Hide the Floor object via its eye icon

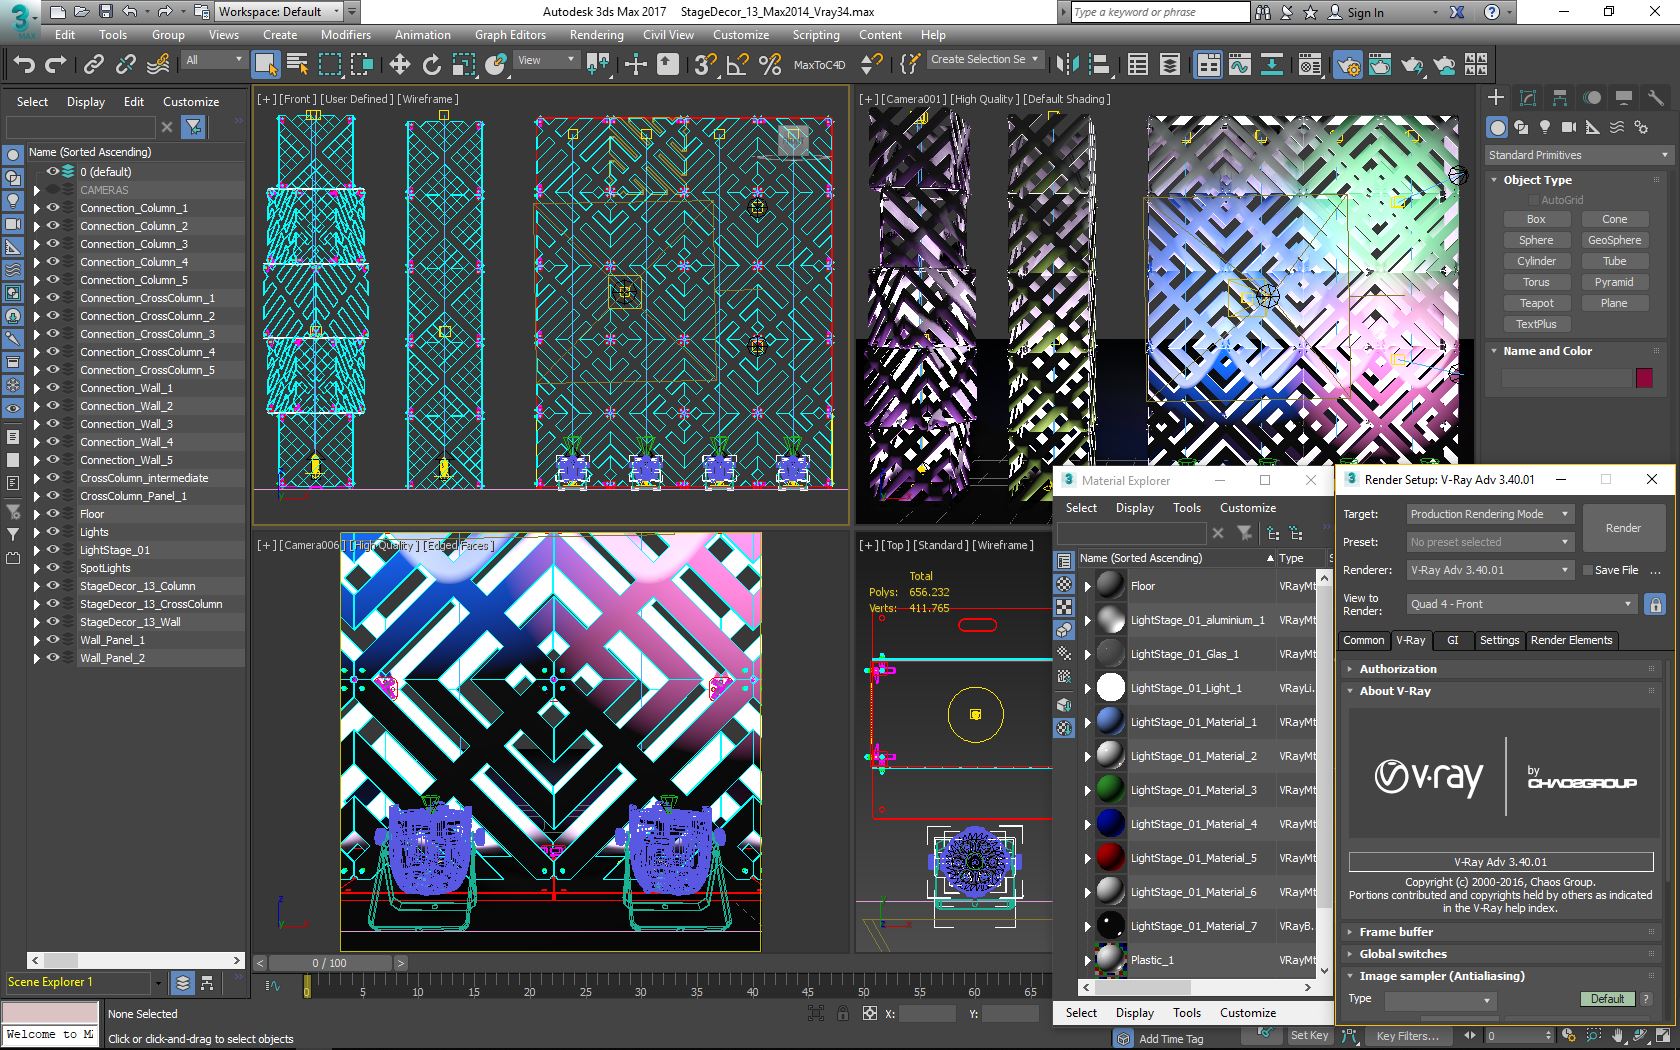click(54, 514)
